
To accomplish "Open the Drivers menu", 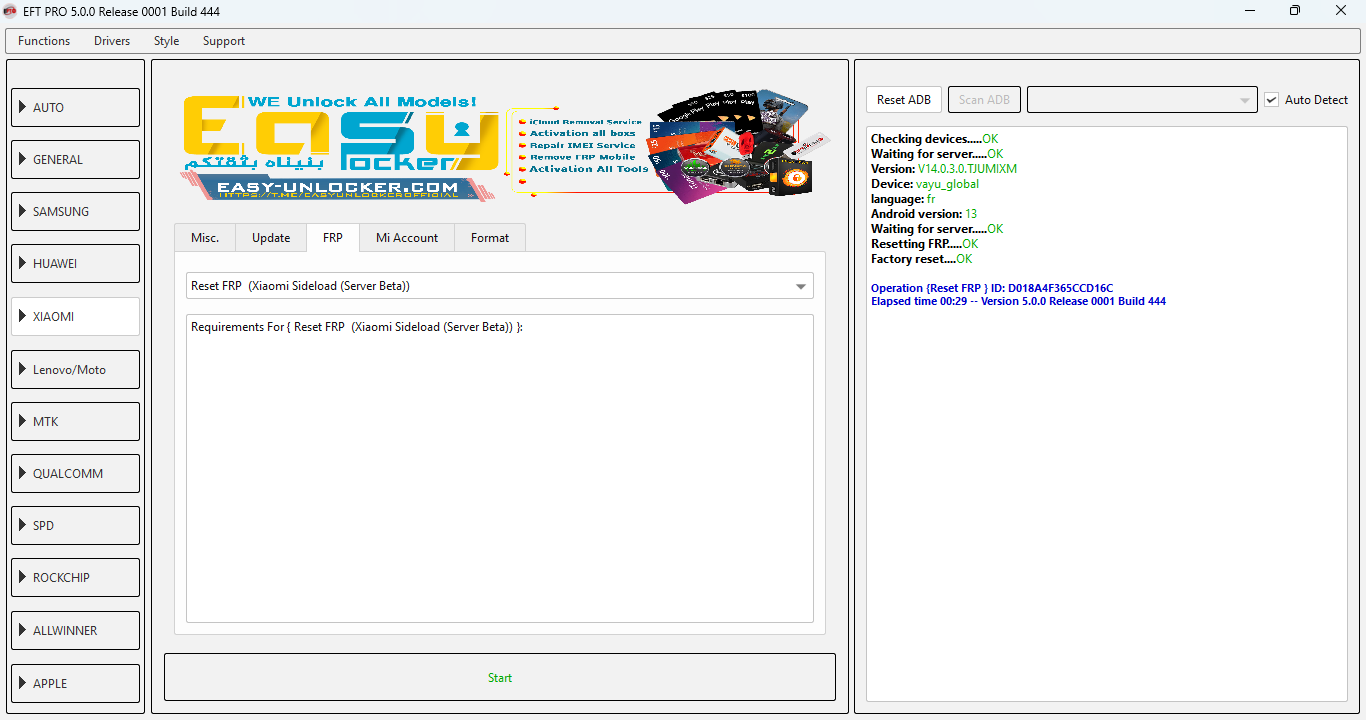I will 112,41.
